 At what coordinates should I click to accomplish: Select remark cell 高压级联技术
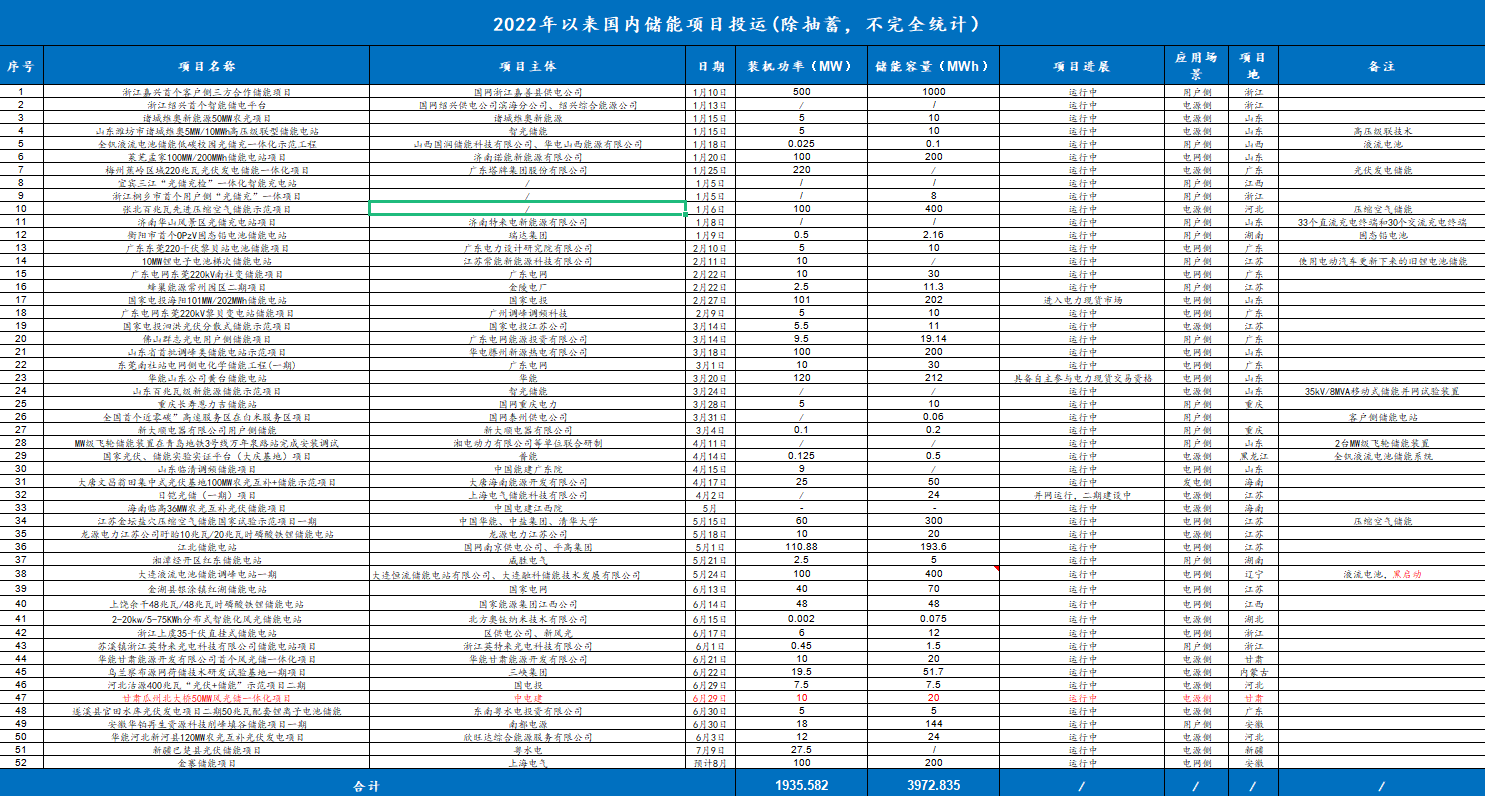pos(1382,131)
